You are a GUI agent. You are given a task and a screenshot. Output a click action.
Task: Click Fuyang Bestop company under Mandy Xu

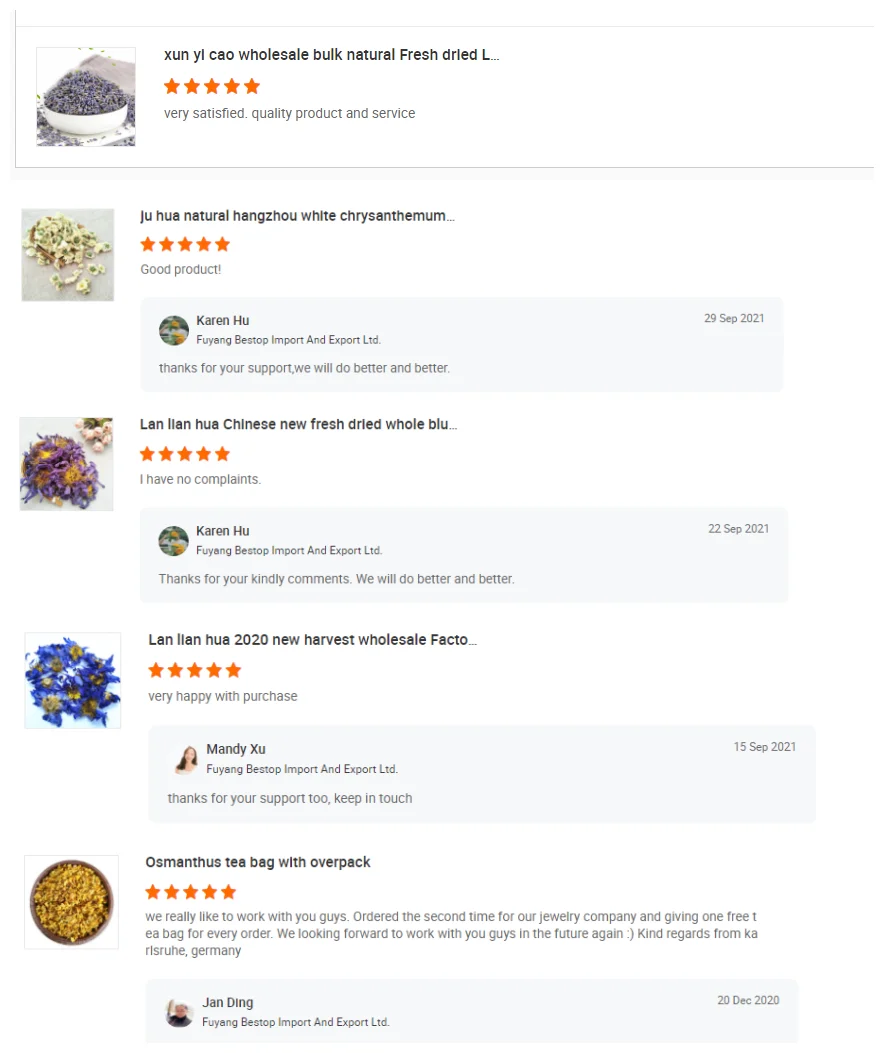(x=302, y=769)
